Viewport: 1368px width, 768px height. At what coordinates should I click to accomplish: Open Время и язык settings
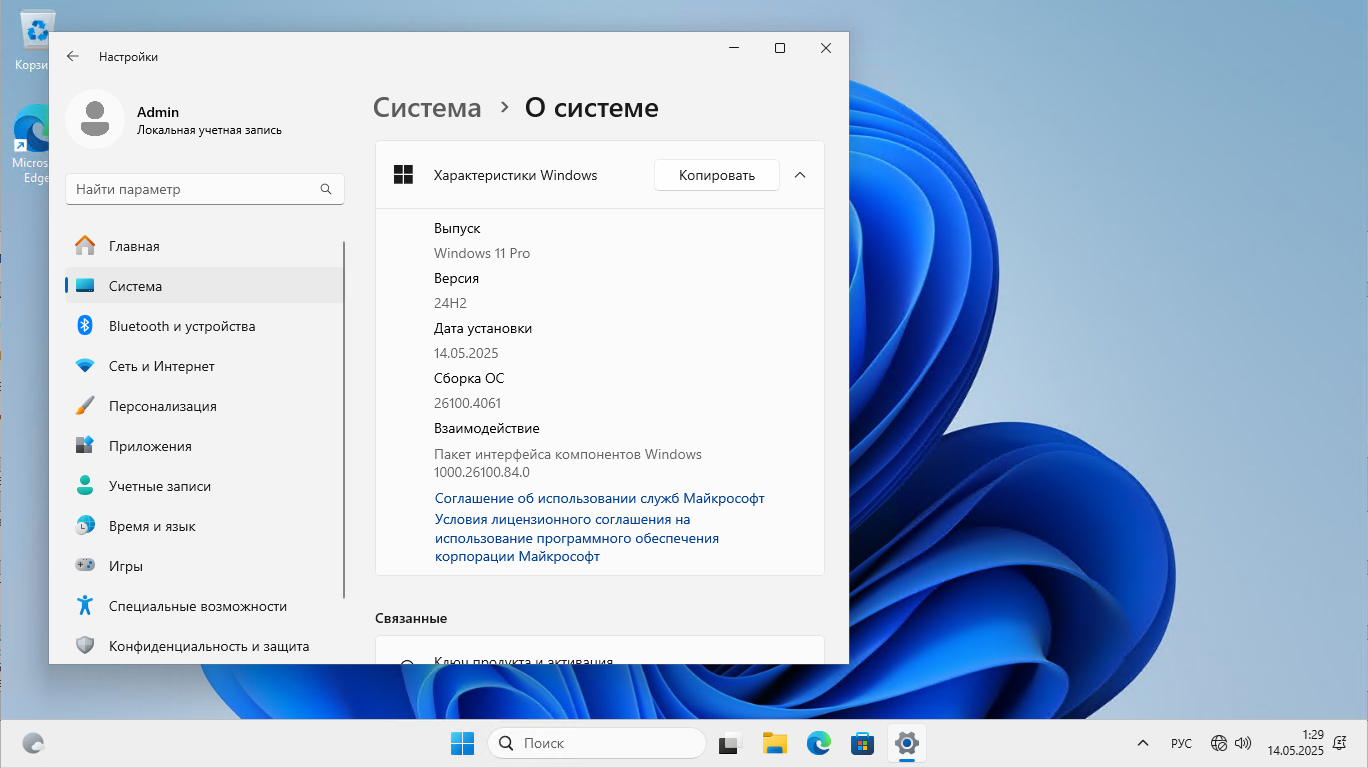(x=152, y=526)
